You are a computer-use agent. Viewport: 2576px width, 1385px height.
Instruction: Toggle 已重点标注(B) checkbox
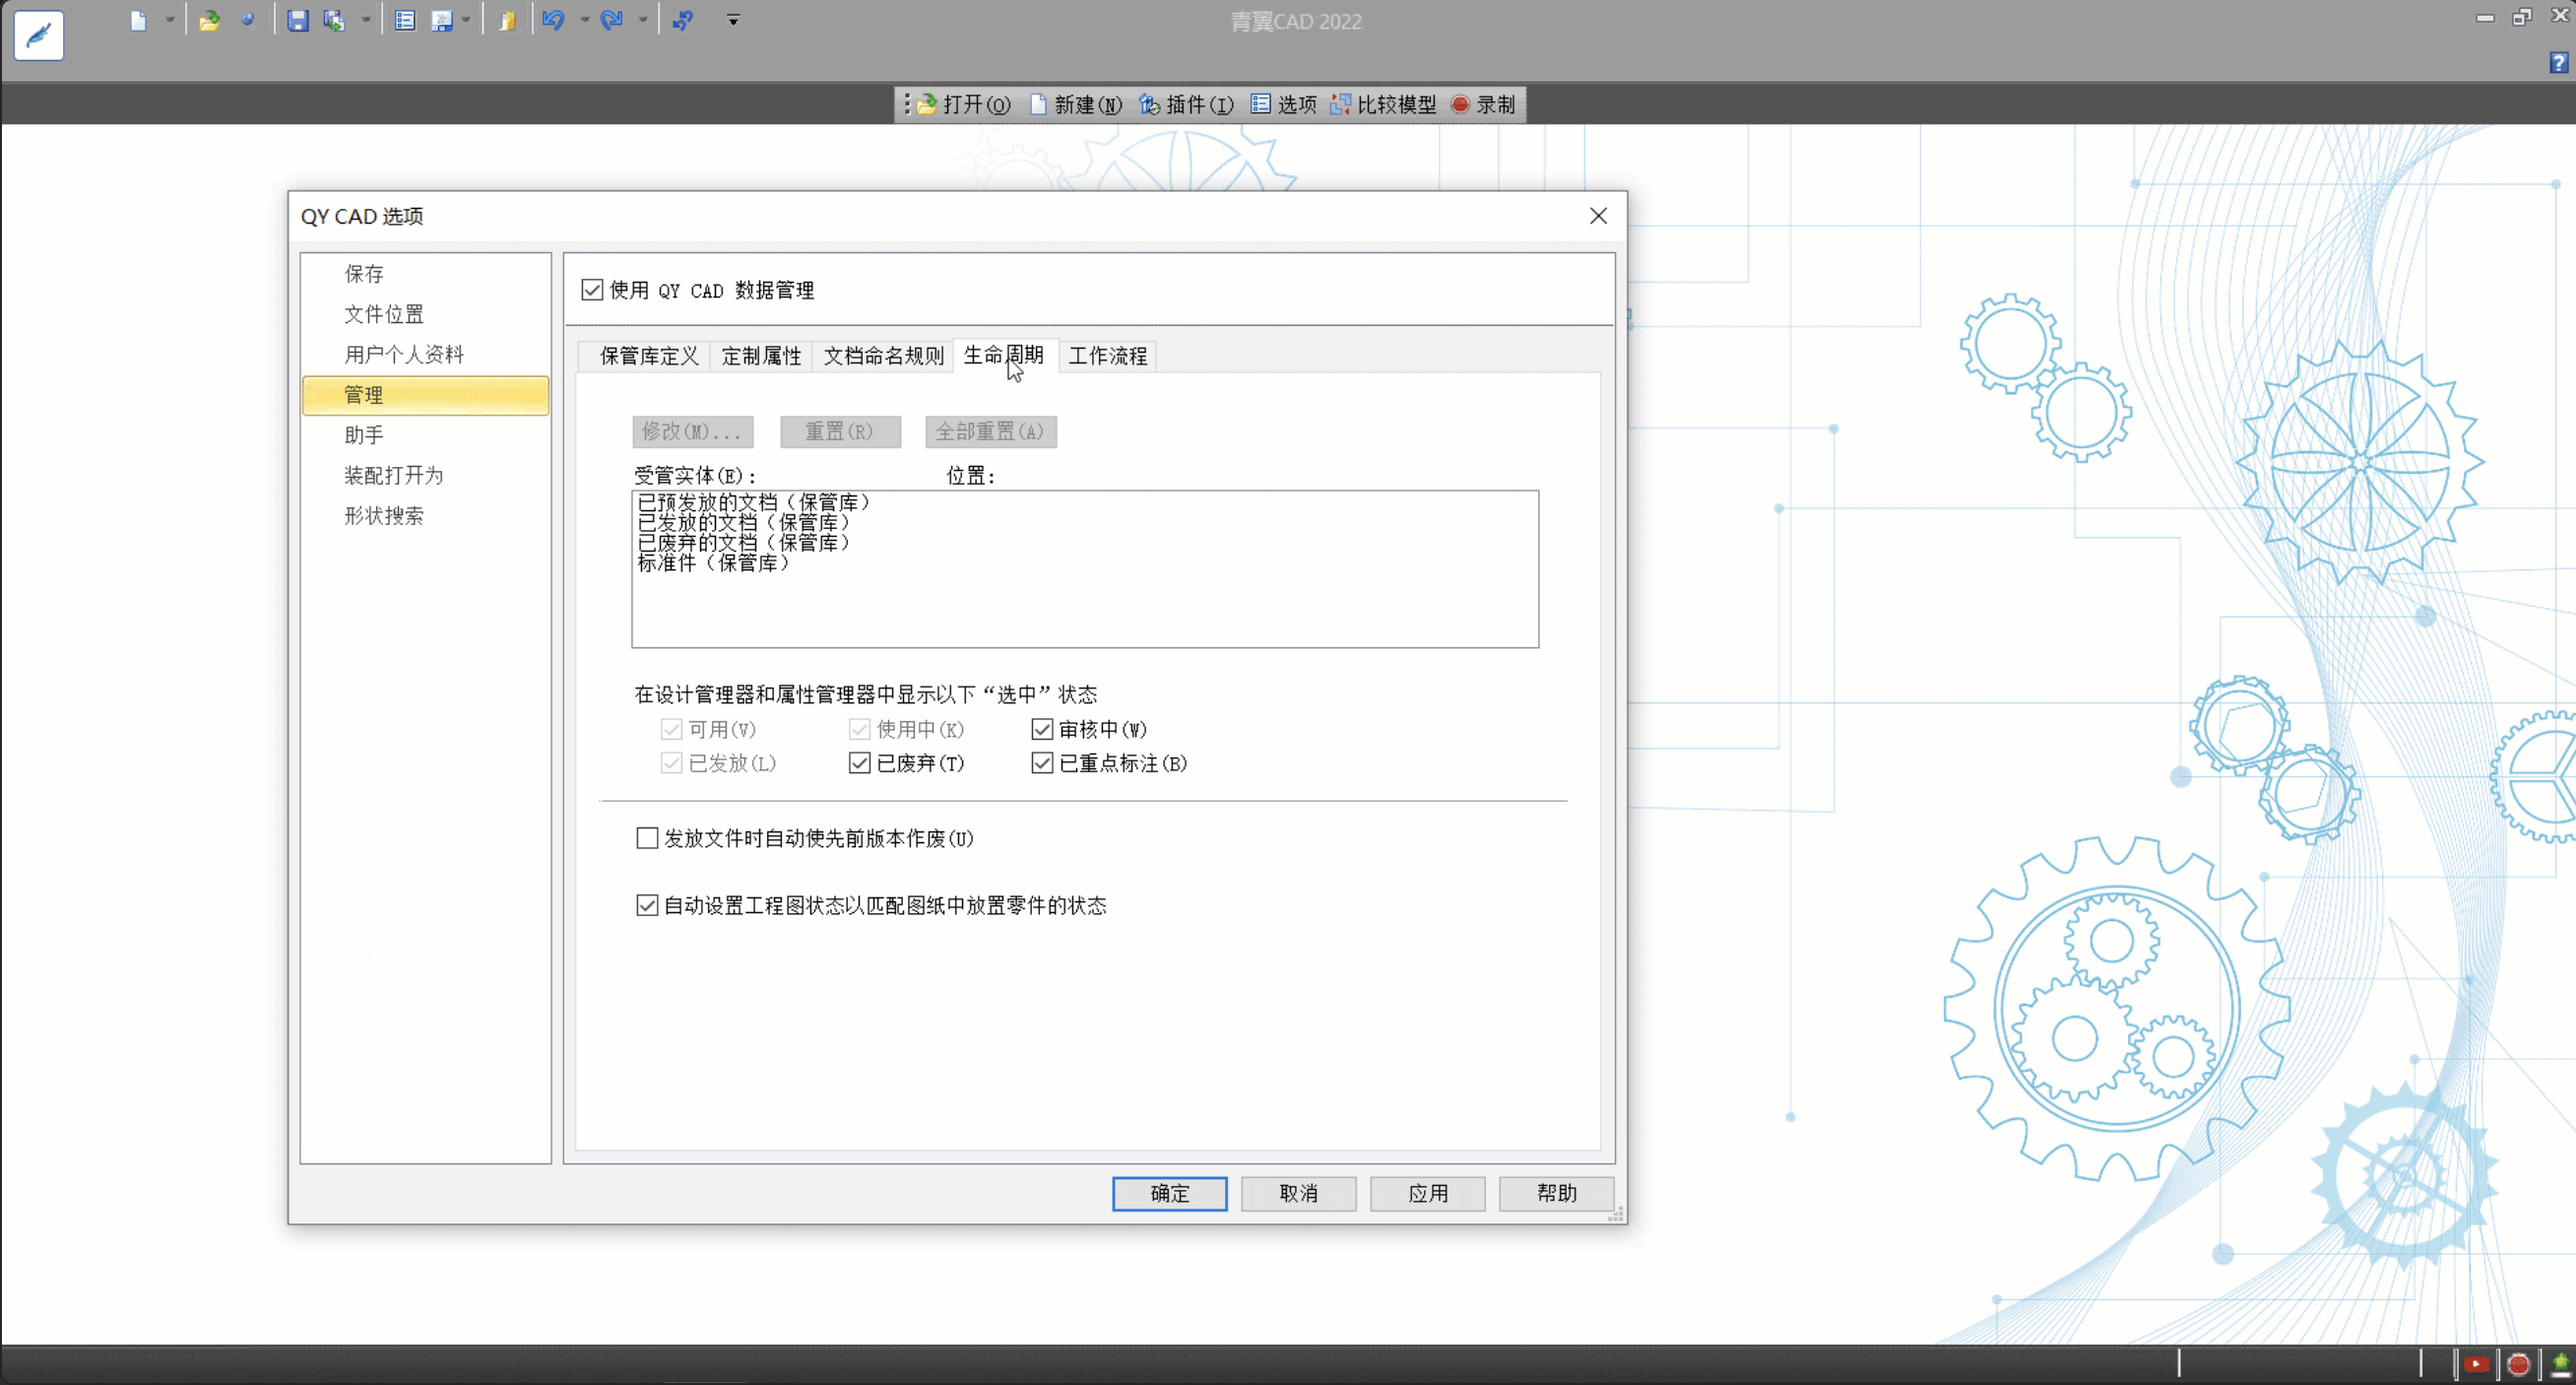[x=1042, y=763]
